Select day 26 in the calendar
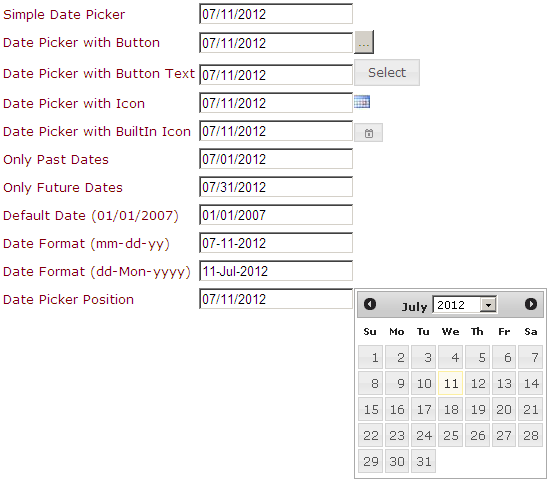This screenshot has height=490, width=556. [x=477, y=435]
